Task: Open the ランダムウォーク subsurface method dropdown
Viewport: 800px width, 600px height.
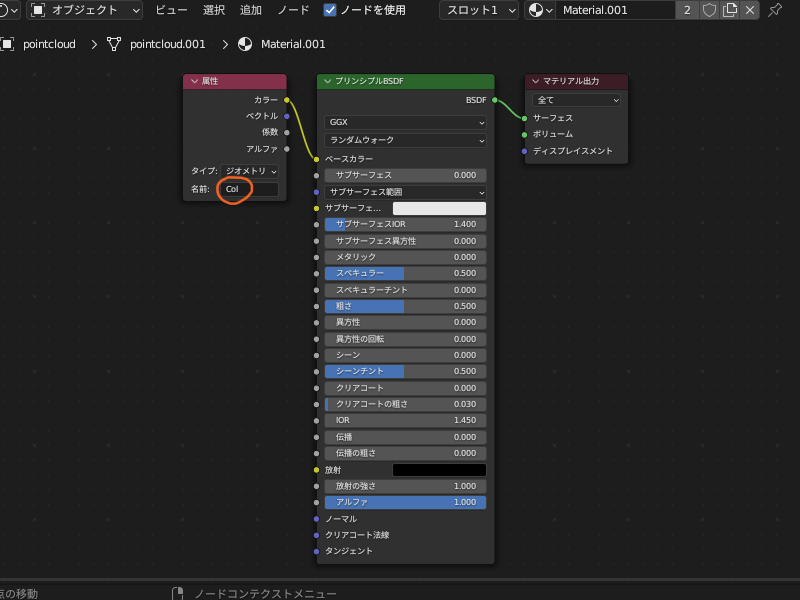Action: (x=405, y=140)
